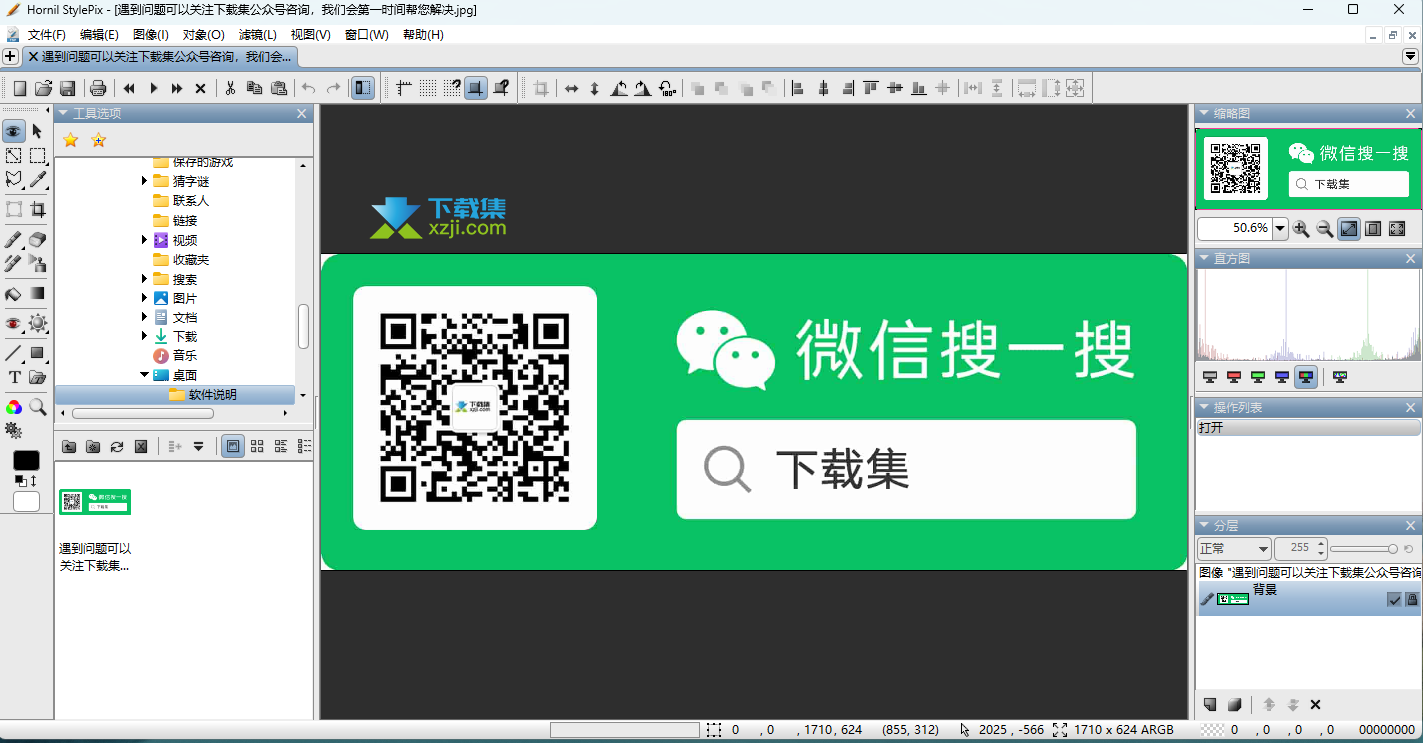Viewport: 1423px width, 743px height.
Task: Flip the image vertically
Action: click(594, 88)
